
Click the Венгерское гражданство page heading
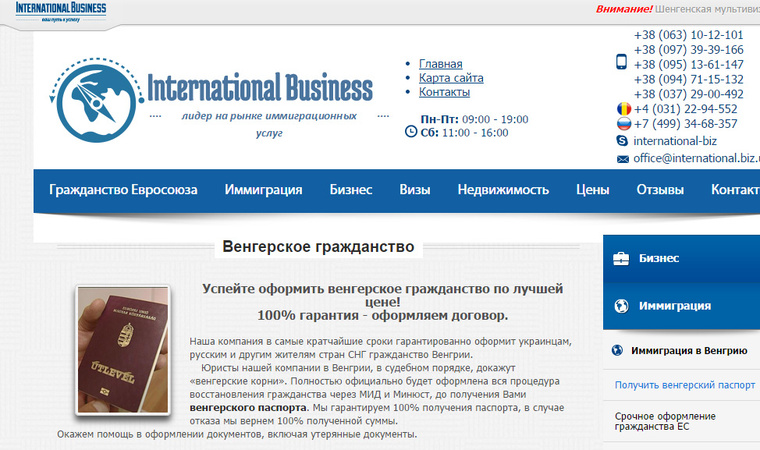(318, 246)
